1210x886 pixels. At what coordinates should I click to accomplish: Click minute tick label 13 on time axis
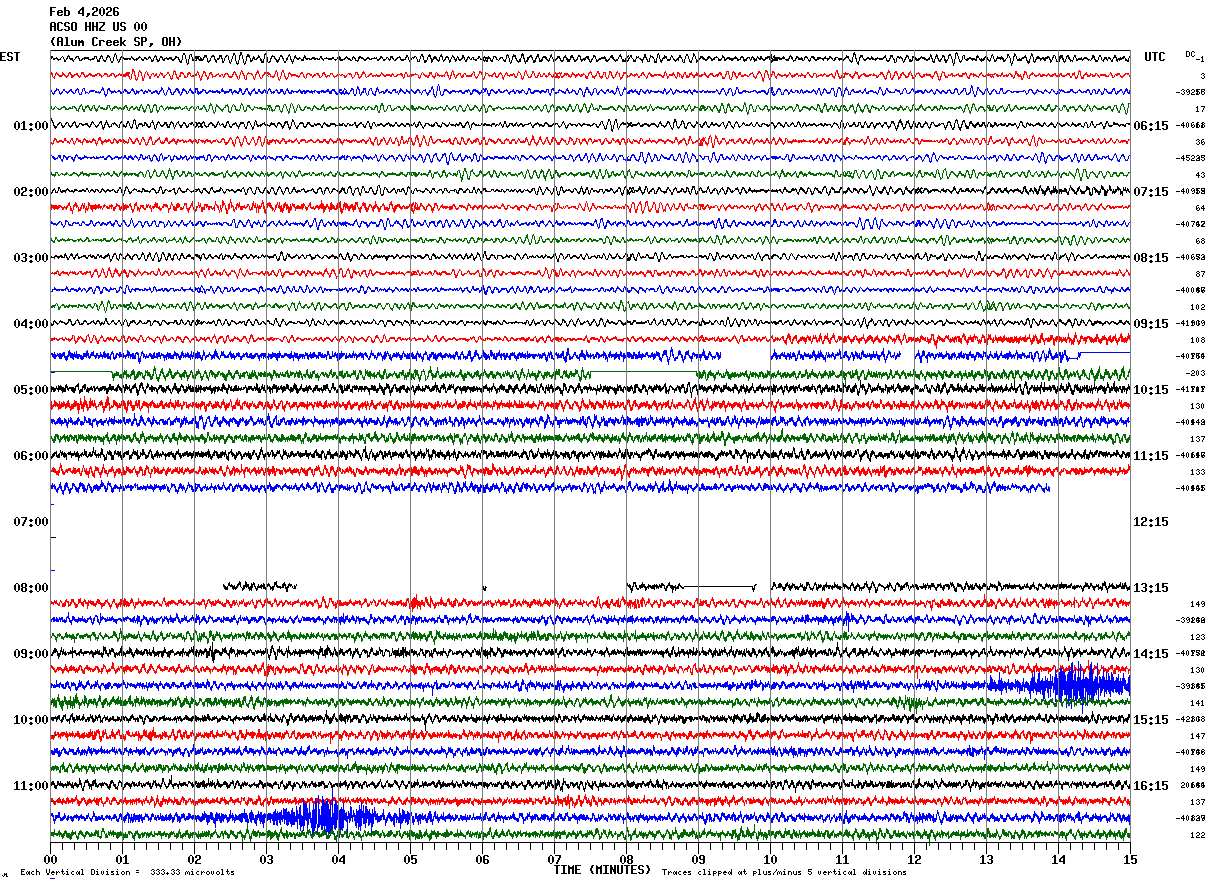click(986, 859)
